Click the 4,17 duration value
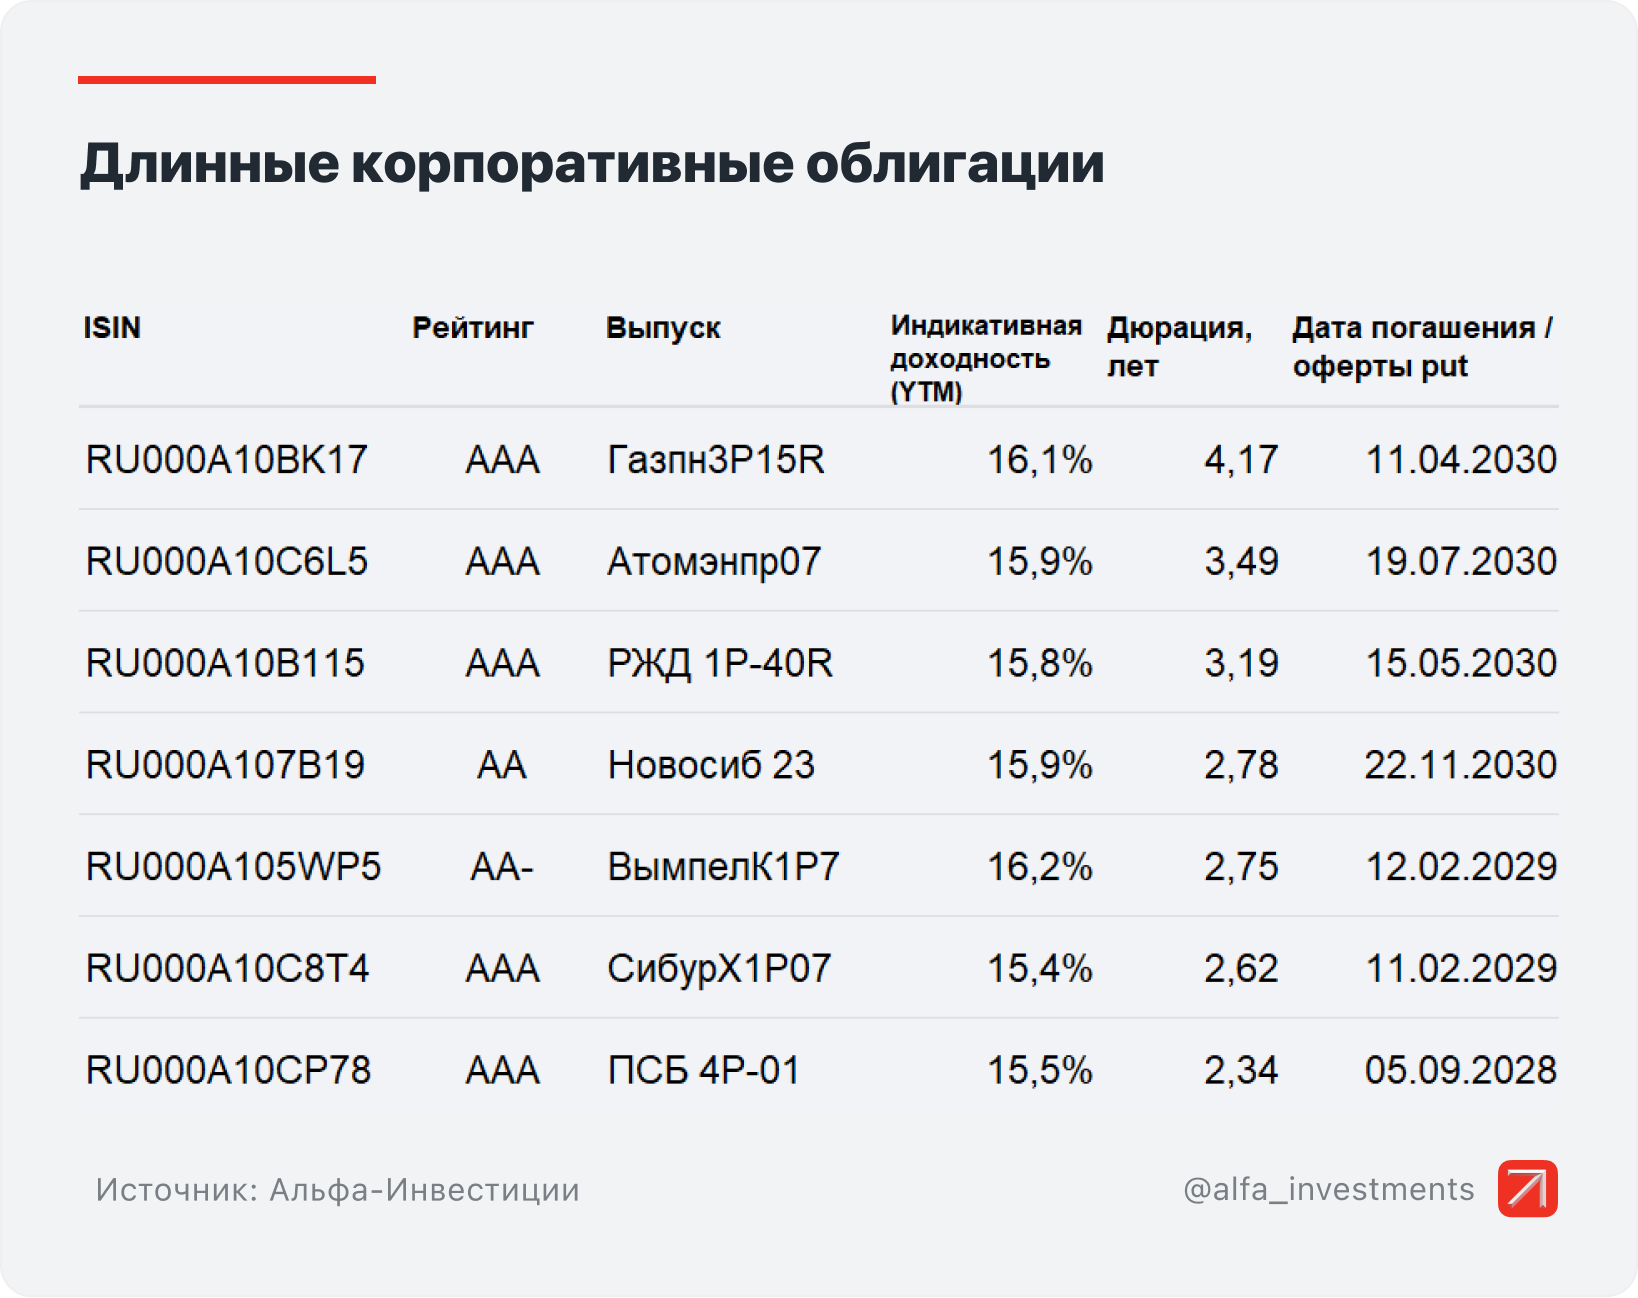1638x1298 pixels. pyautogui.click(x=1241, y=460)
